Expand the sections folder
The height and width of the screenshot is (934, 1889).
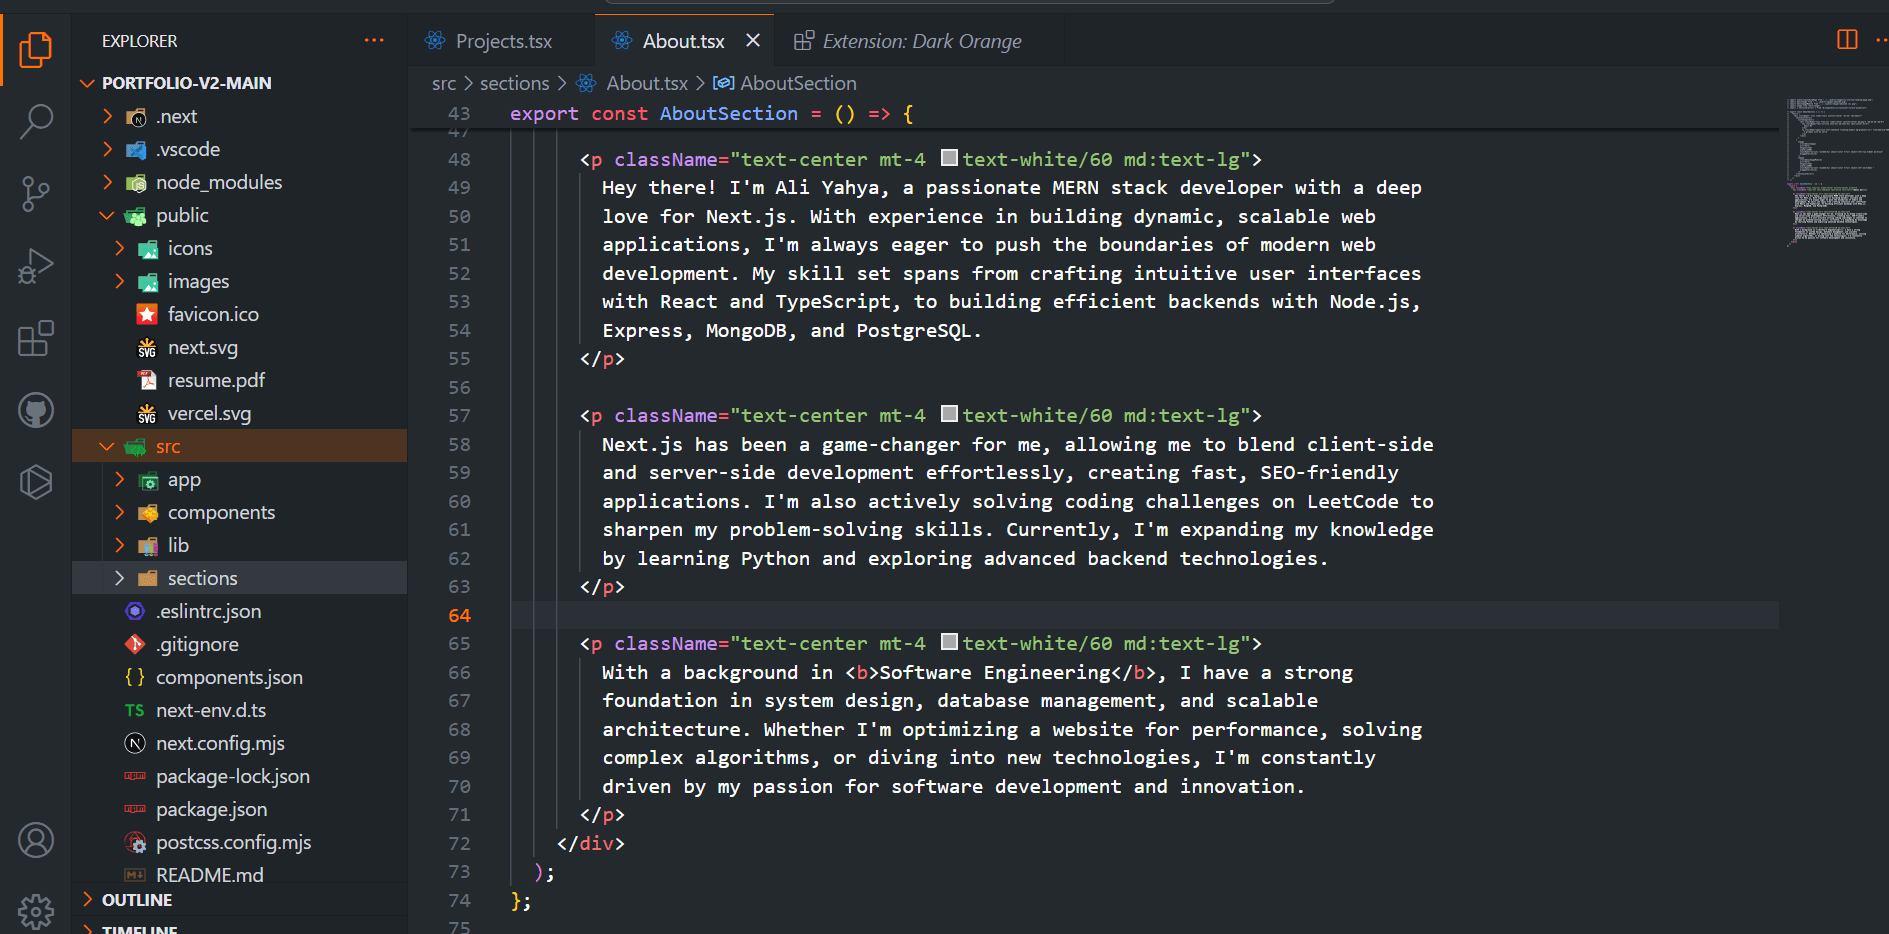click(x=119, y=579)
